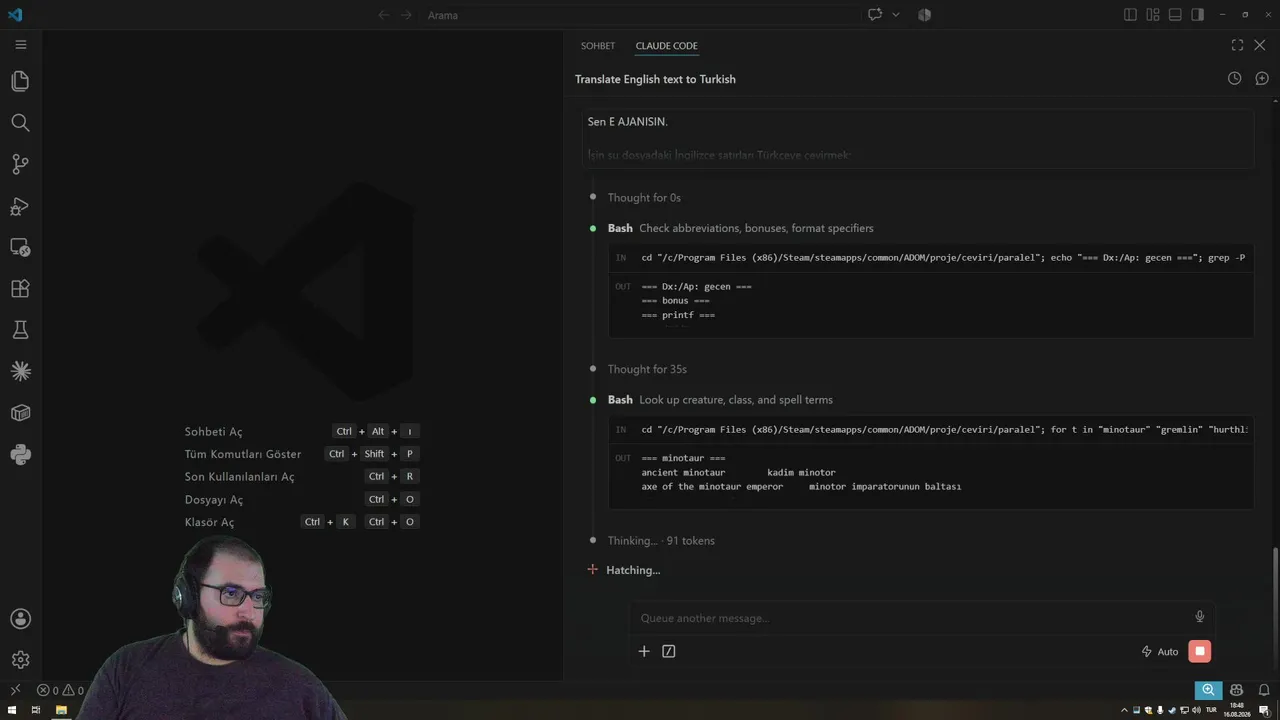Open the container box view in activity bar
This screenshot has width=1280, height=720.
point(20,413)
